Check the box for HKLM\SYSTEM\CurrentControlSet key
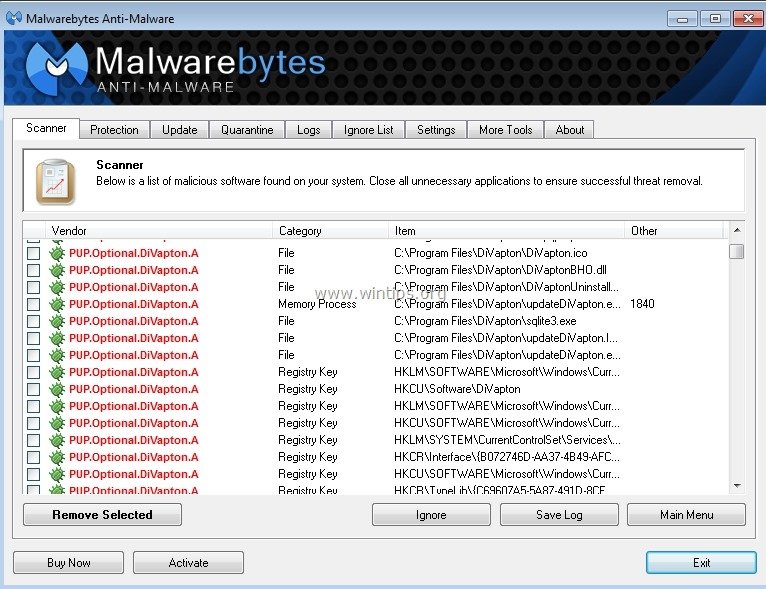 click(33, 440)
